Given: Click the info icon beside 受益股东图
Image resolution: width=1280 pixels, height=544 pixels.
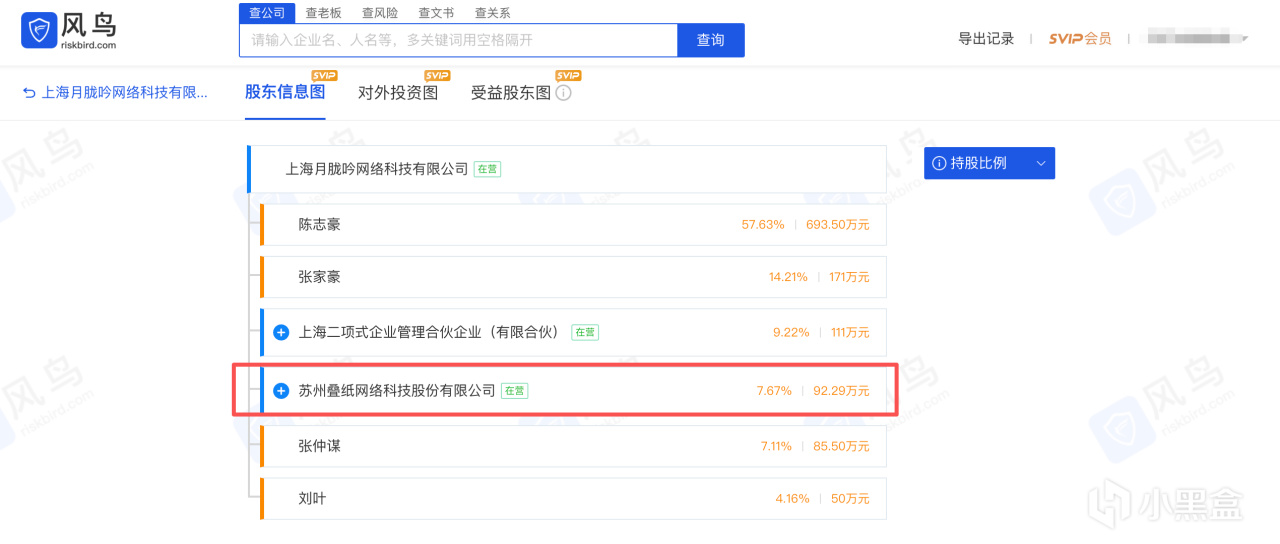Looking at the screenshot, I should pyautogui.click(x=564, y=93).
